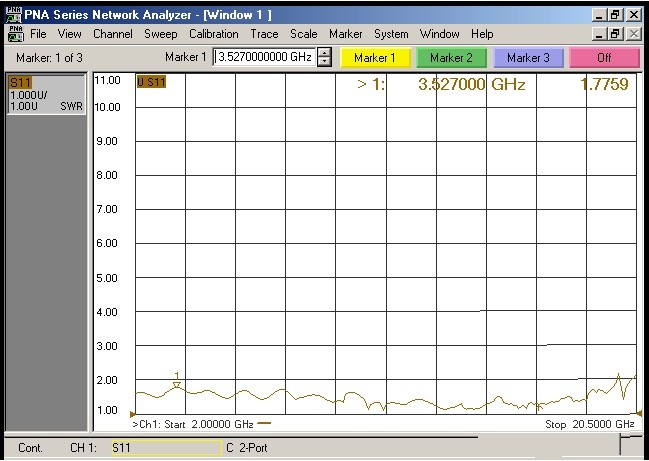The image size is (649, 461).
Task: Click the marker value 1.7759
Action: [604, 84]
